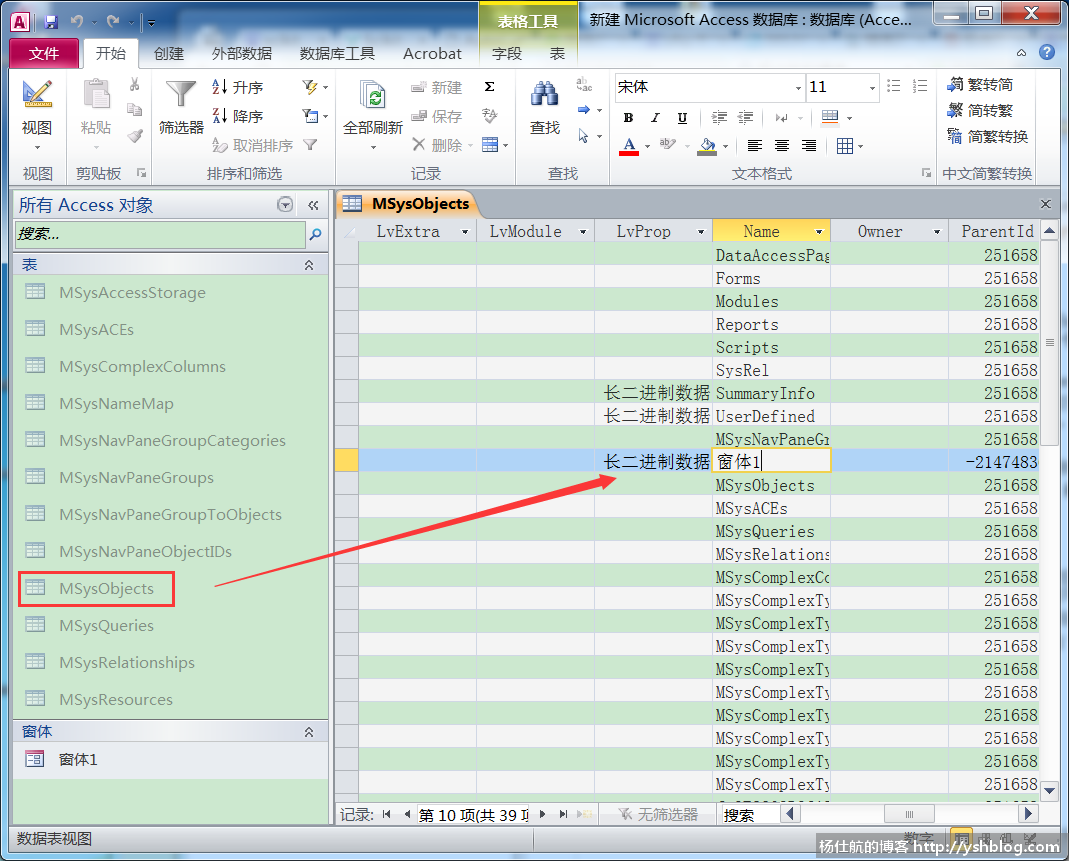This screenshot has height=861, width=1069.
Task: Select MSysObjects table in navigation pane
Action: 106,588
